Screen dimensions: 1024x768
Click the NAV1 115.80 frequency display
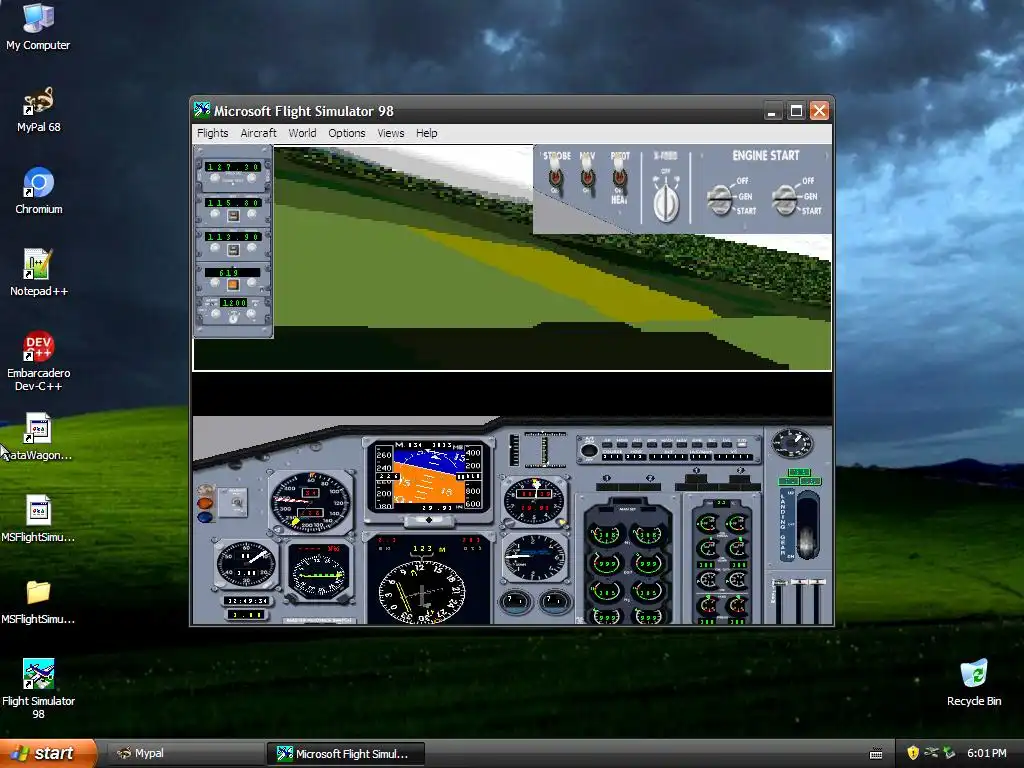233,203
